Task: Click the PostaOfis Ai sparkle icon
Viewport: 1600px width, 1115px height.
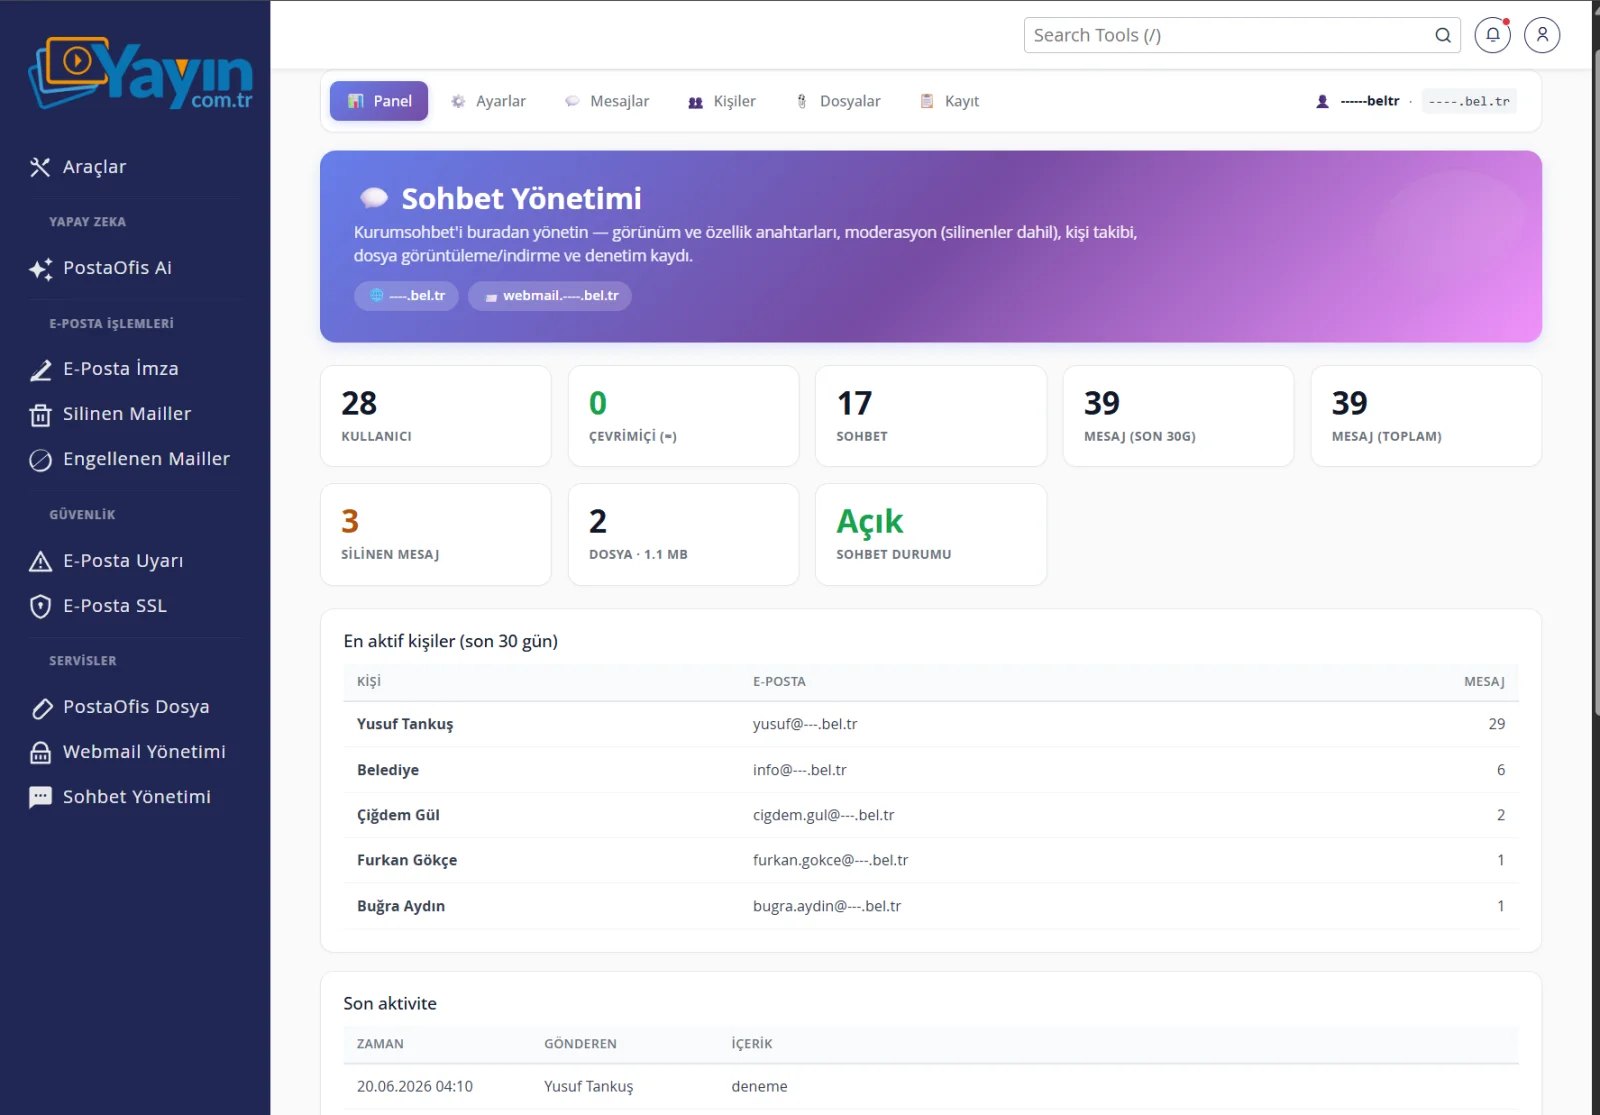Action: pos(40,268)
